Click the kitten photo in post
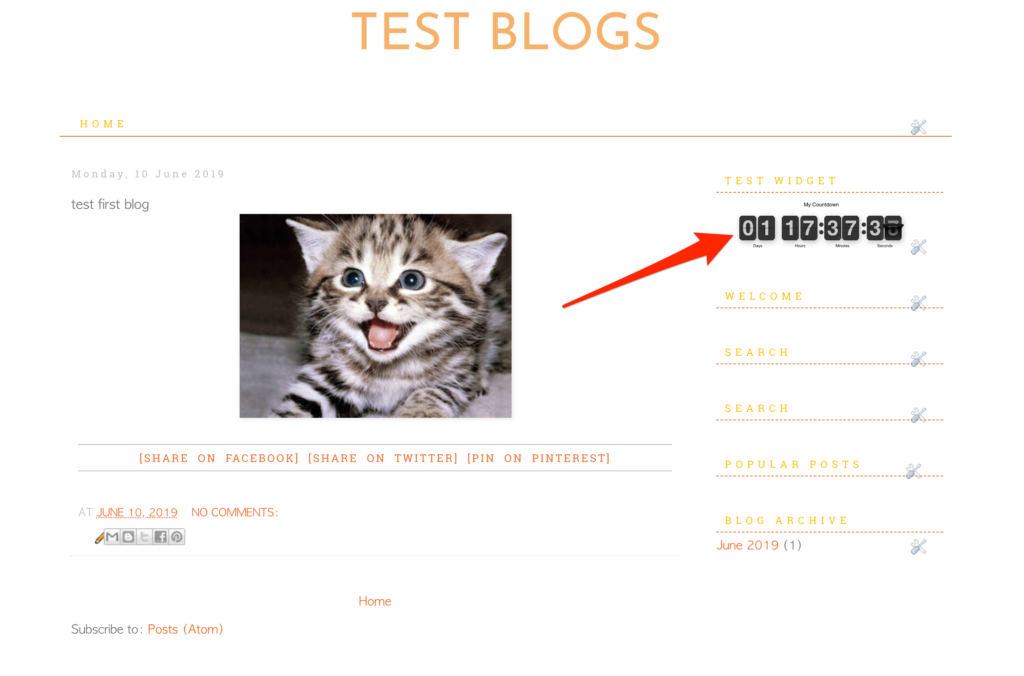1024x676 pixels. click(376, 315)
